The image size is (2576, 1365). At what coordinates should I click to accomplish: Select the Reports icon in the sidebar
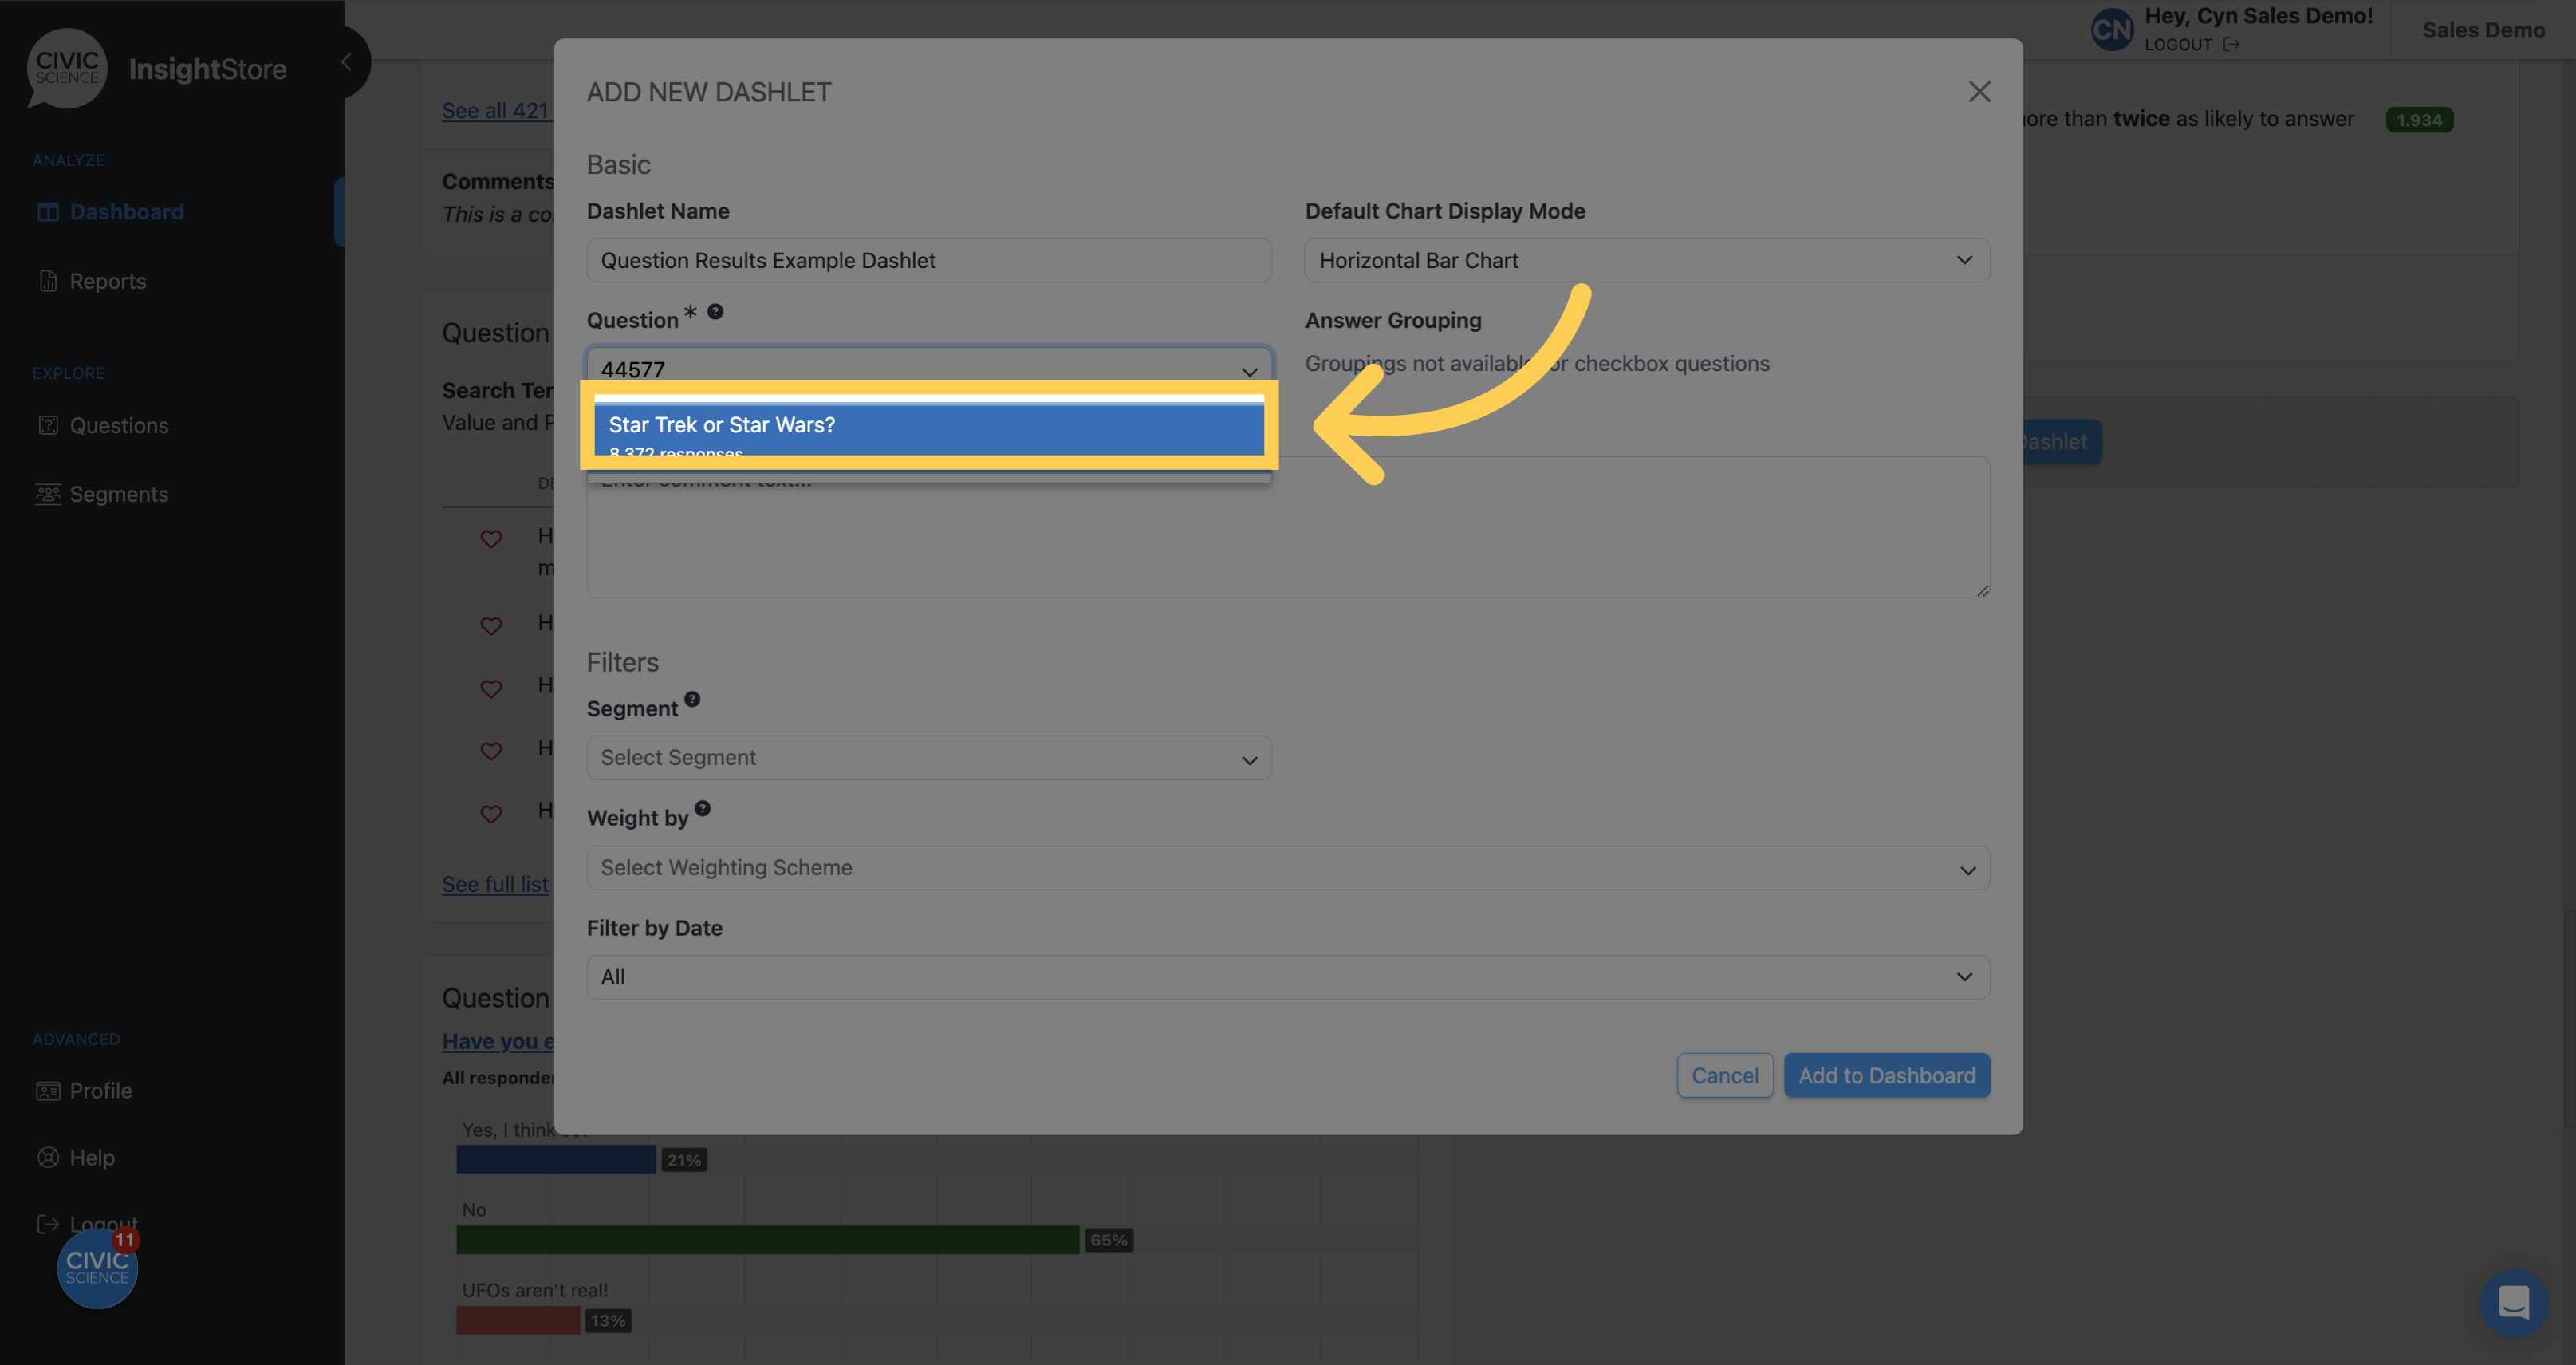(x=48, y=281)
